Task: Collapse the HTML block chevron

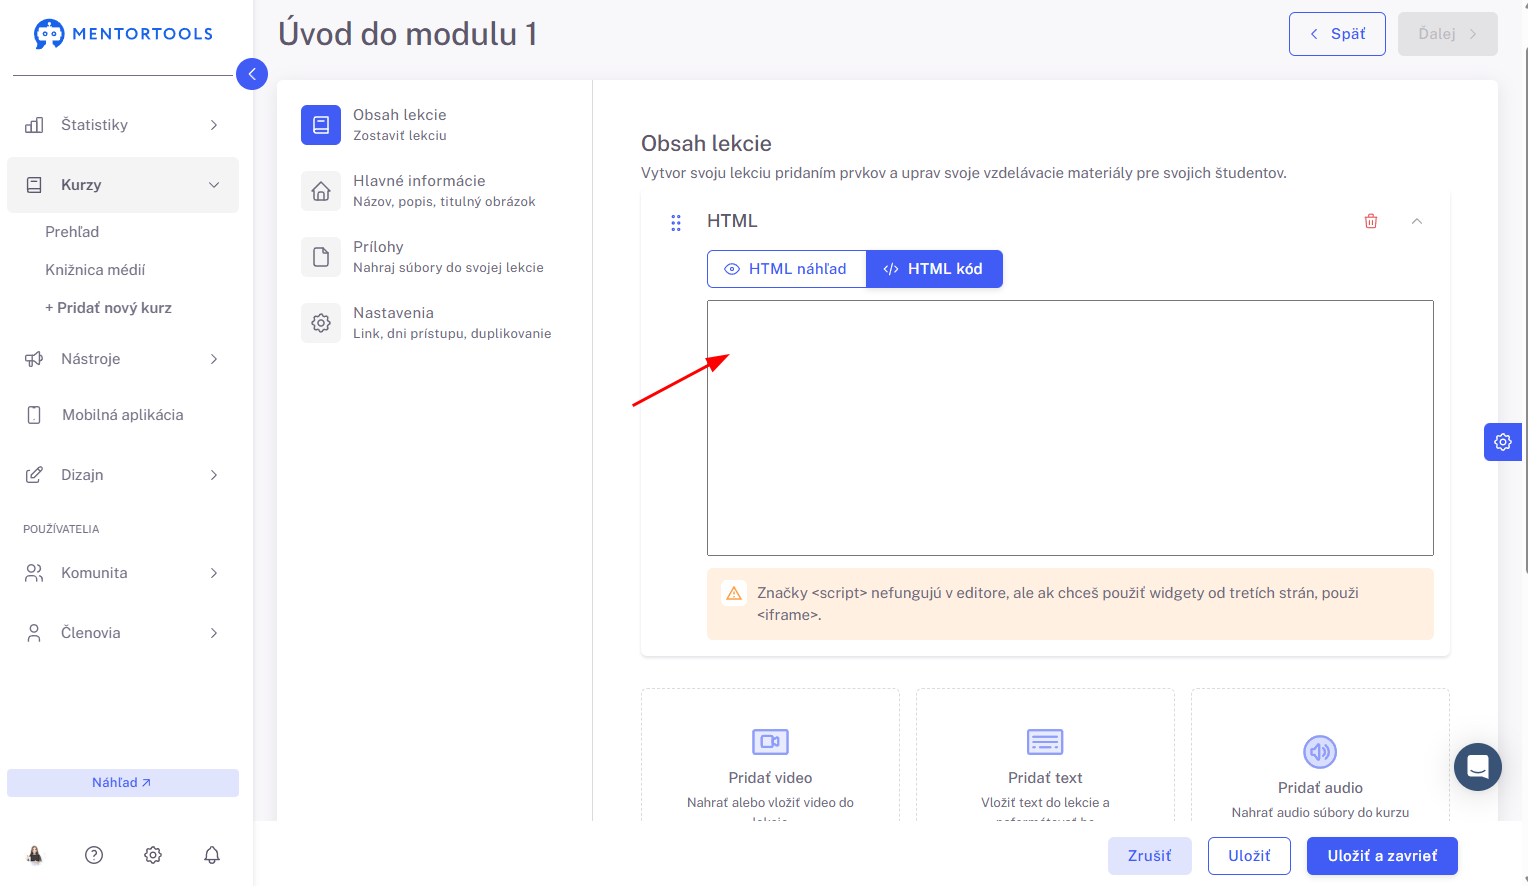Action: tap(1417, 221)
